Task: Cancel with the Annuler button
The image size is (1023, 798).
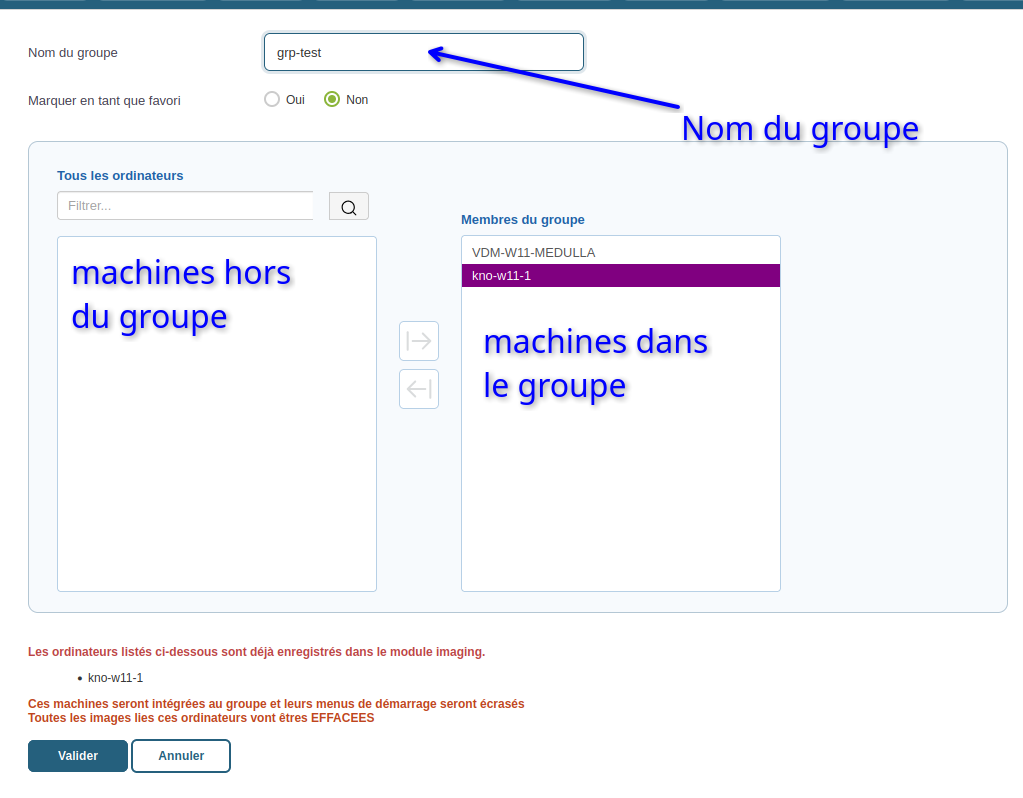Action: click(181, 756)
